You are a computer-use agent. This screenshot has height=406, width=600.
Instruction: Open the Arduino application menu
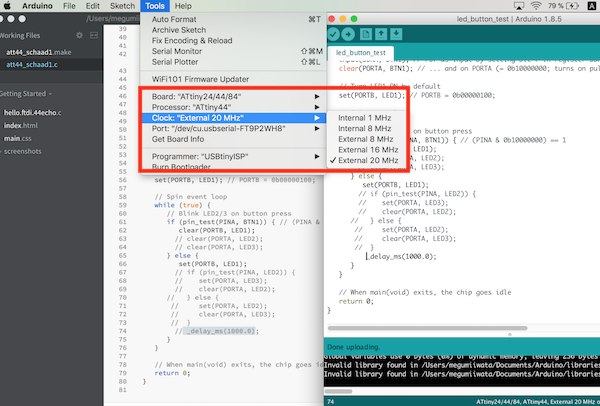pos(37,6)
